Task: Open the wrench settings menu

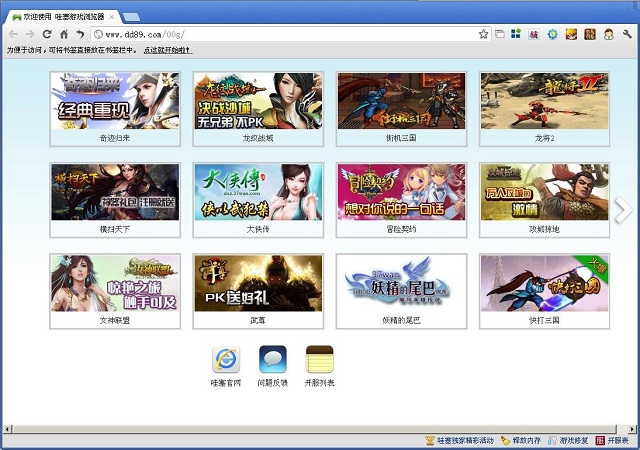Action: click(627, 34)
